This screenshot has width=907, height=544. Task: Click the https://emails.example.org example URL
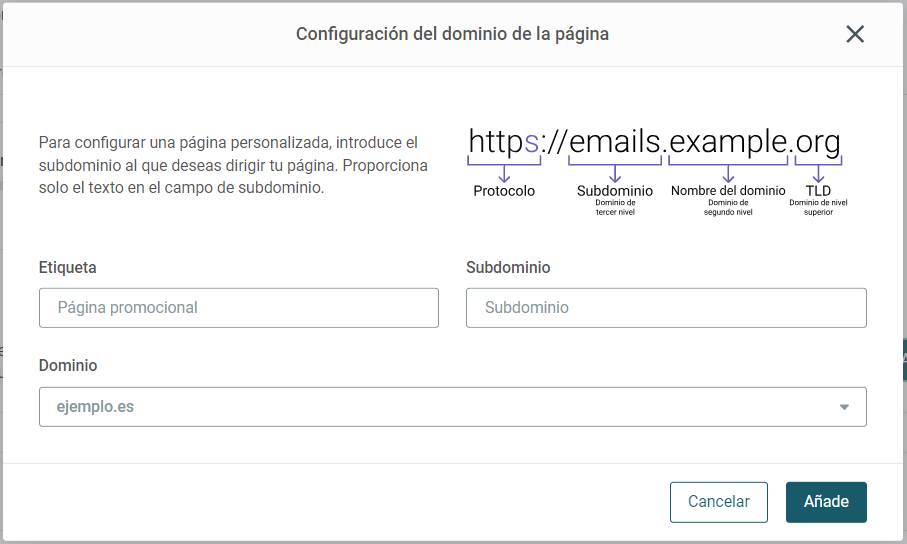point(654,141)
